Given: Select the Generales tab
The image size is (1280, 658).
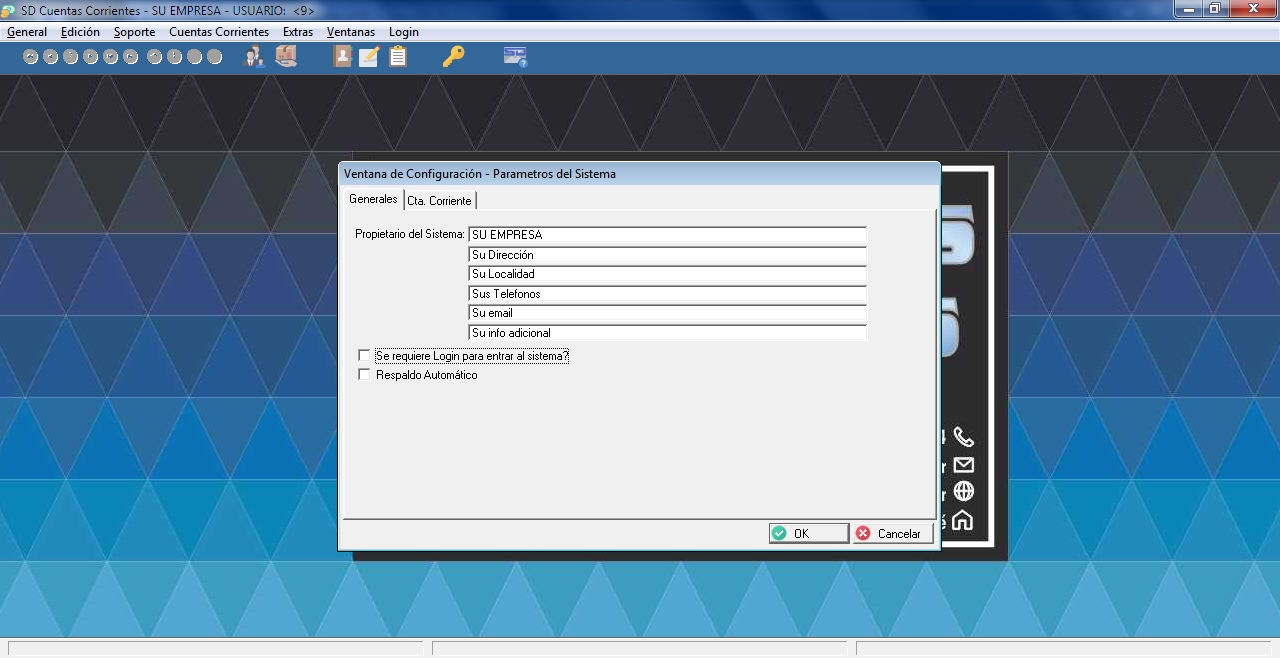Looking at the screenshot, I should (373, 200).
